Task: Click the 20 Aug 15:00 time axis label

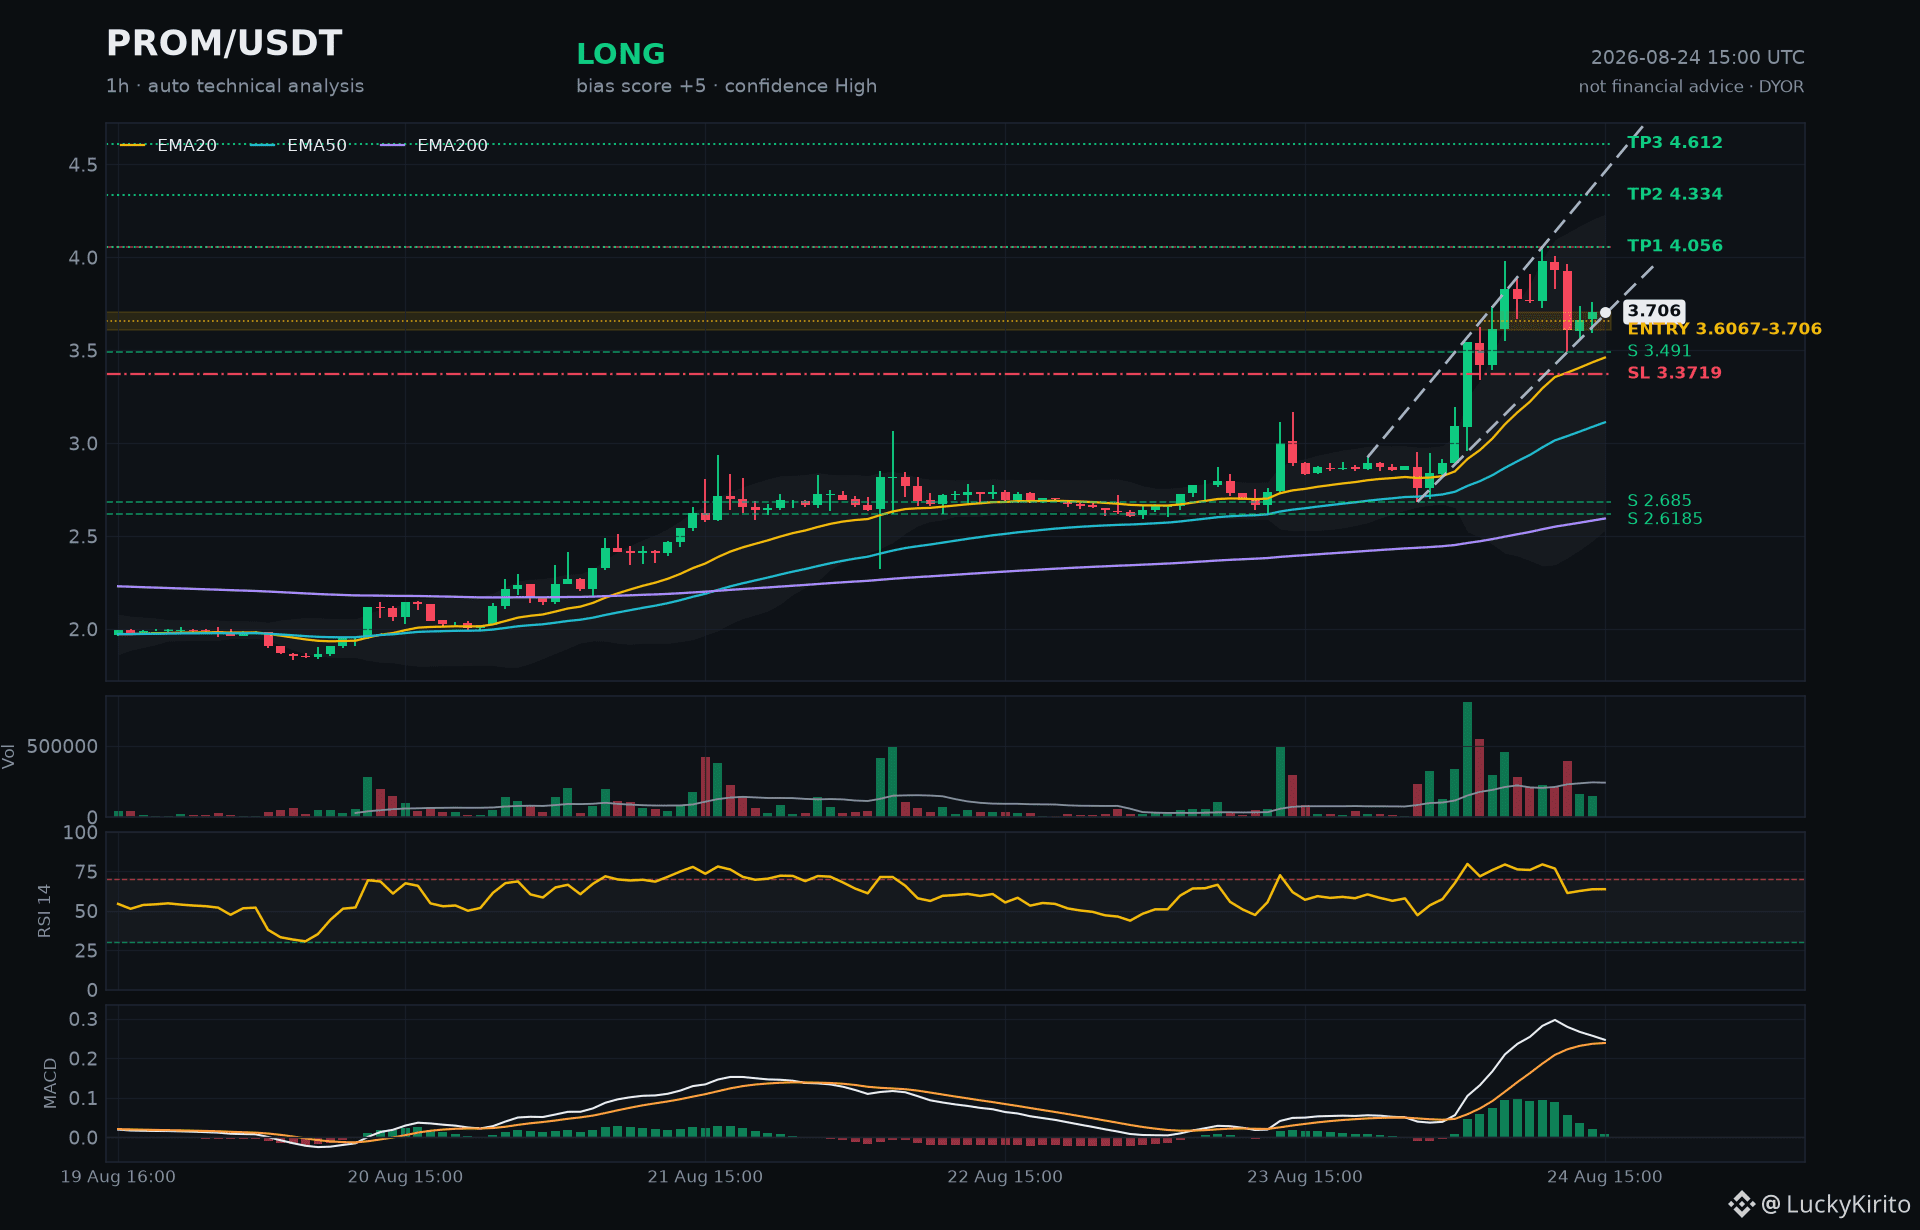Action: pos(405,1177)
